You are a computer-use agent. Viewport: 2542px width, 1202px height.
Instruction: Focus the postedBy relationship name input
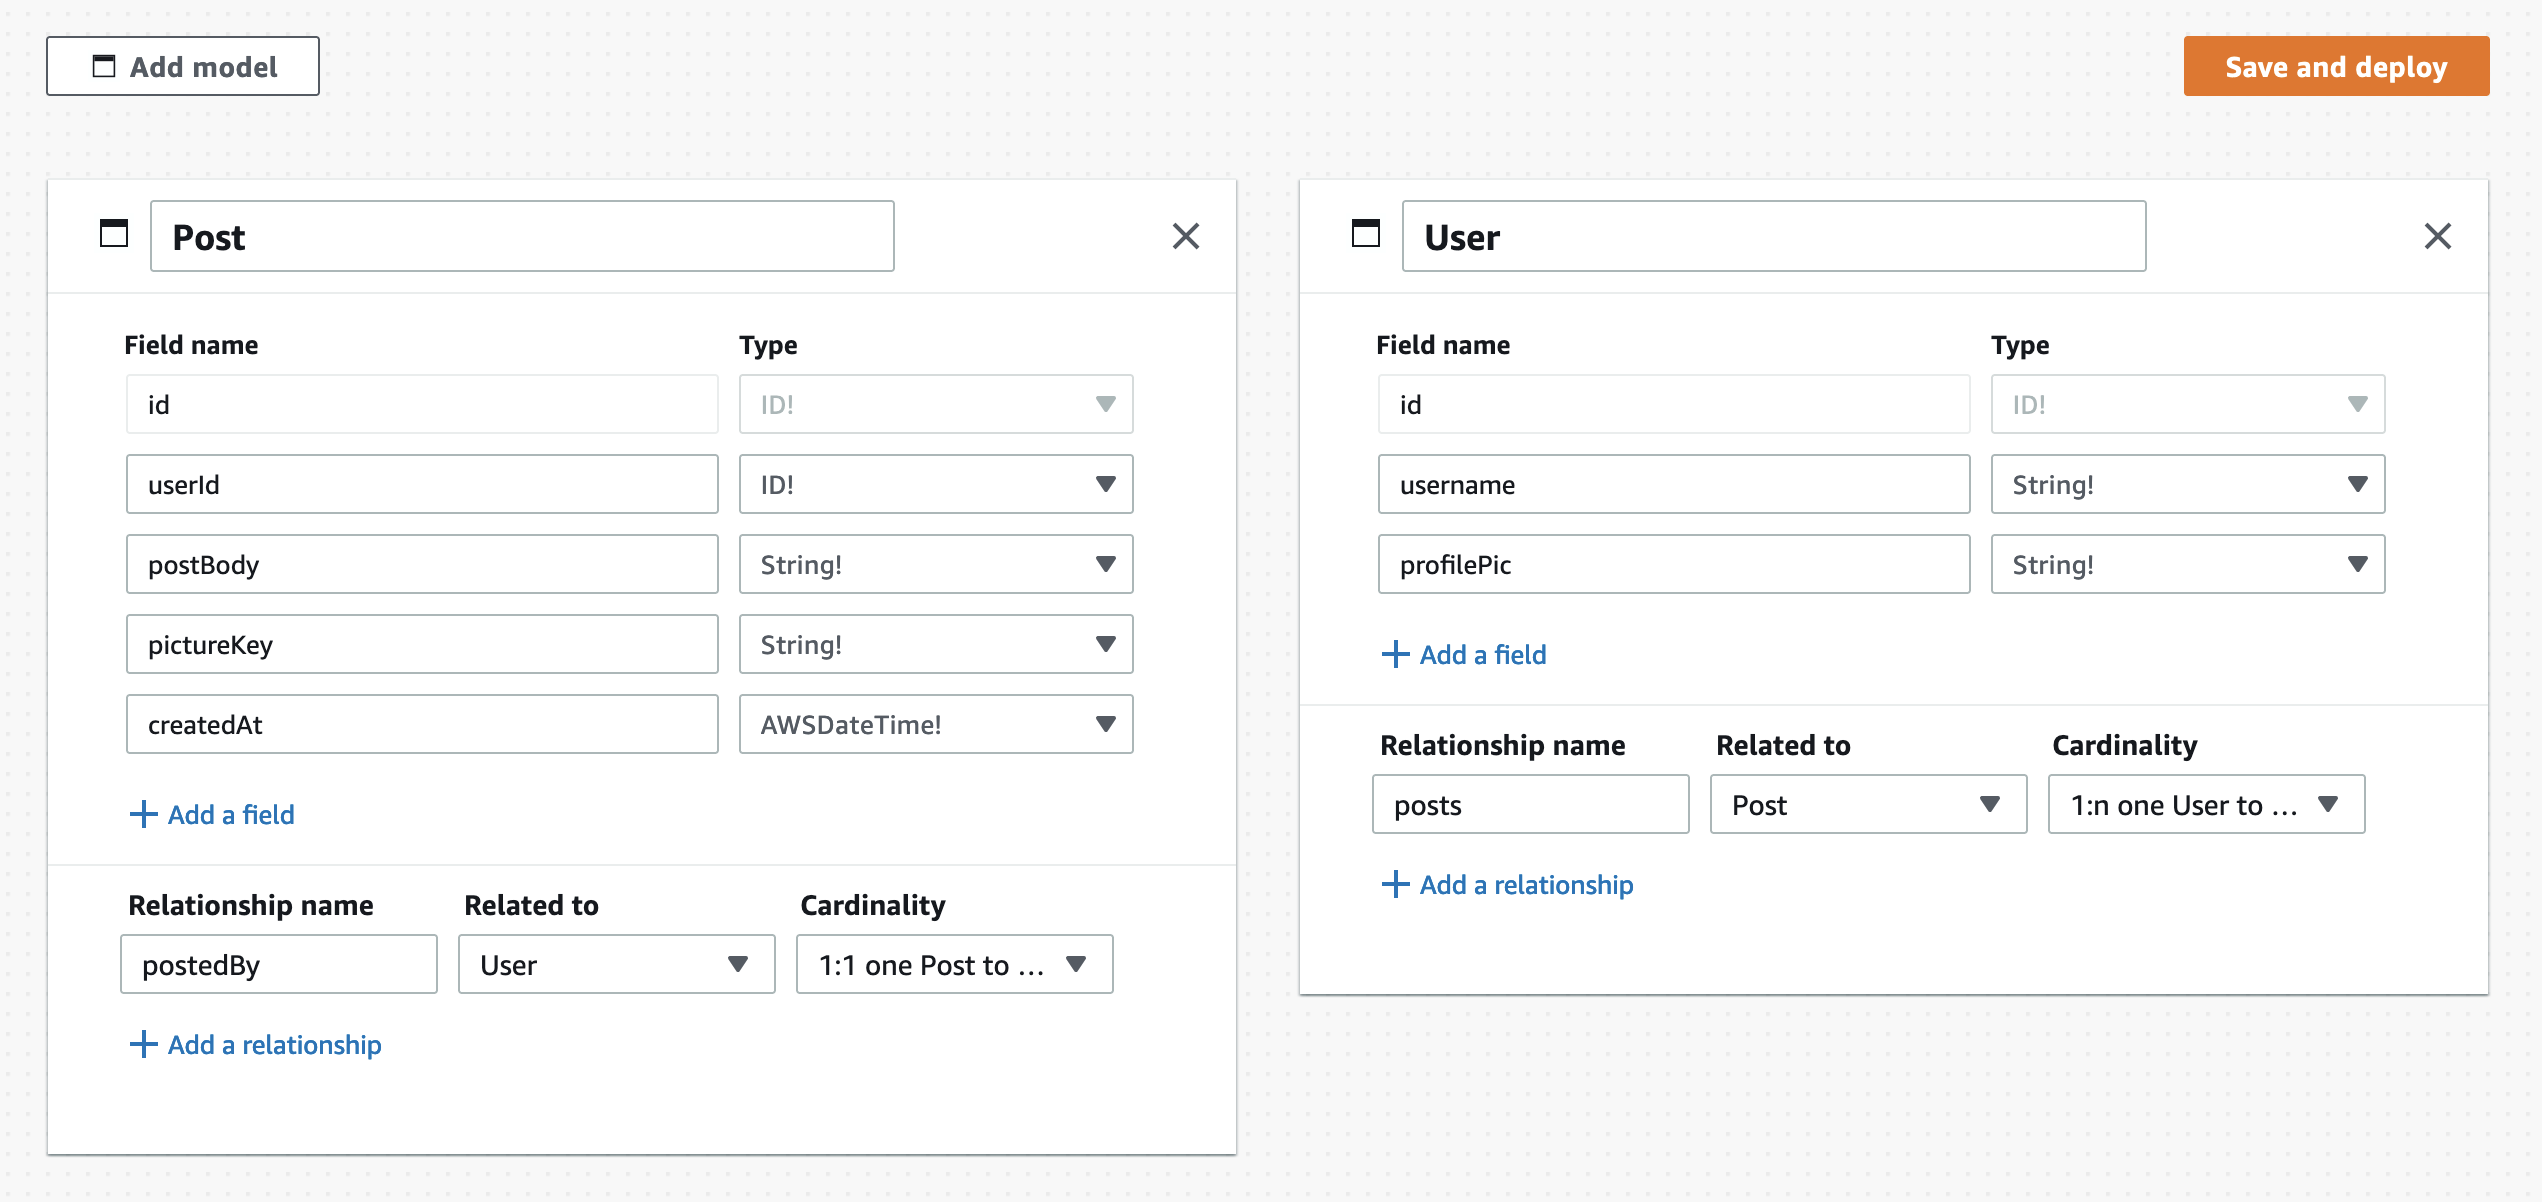pyautogui.click(x=279, y=964)
